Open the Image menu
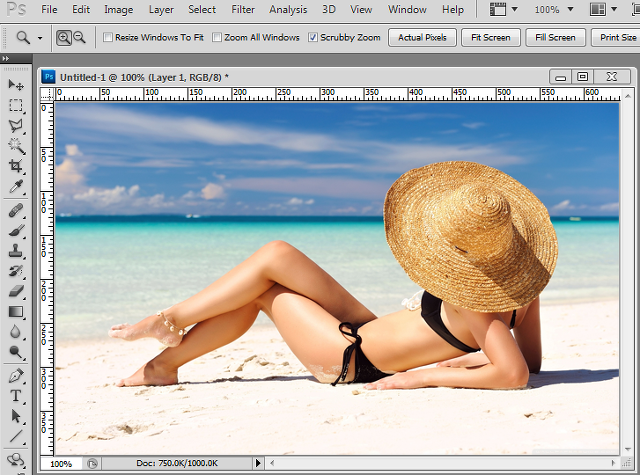 tap(118, 9)
